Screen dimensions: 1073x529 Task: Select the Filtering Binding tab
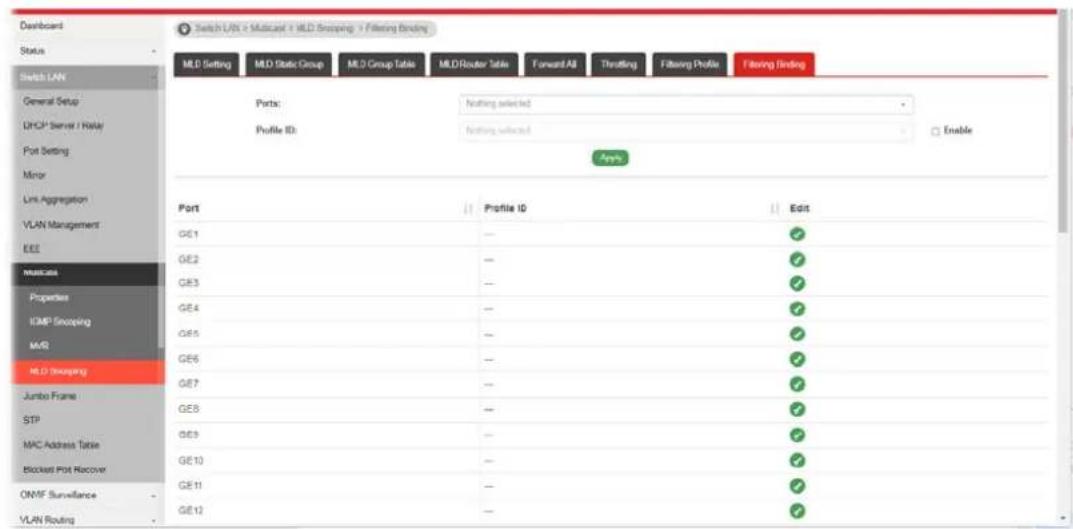click(x=774, y=64)
